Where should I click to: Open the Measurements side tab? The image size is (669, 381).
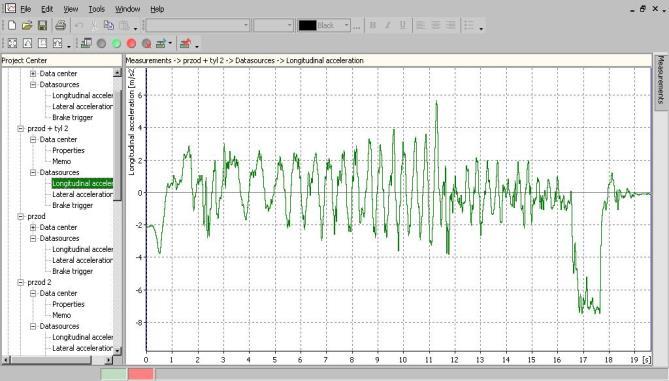click(660, 80)
